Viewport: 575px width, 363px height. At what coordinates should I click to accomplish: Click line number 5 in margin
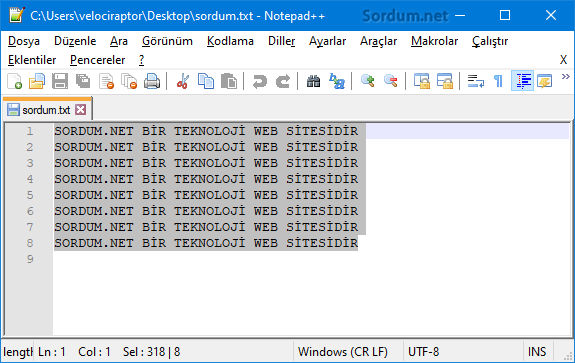pyautogui.click(x=30, y=195)
